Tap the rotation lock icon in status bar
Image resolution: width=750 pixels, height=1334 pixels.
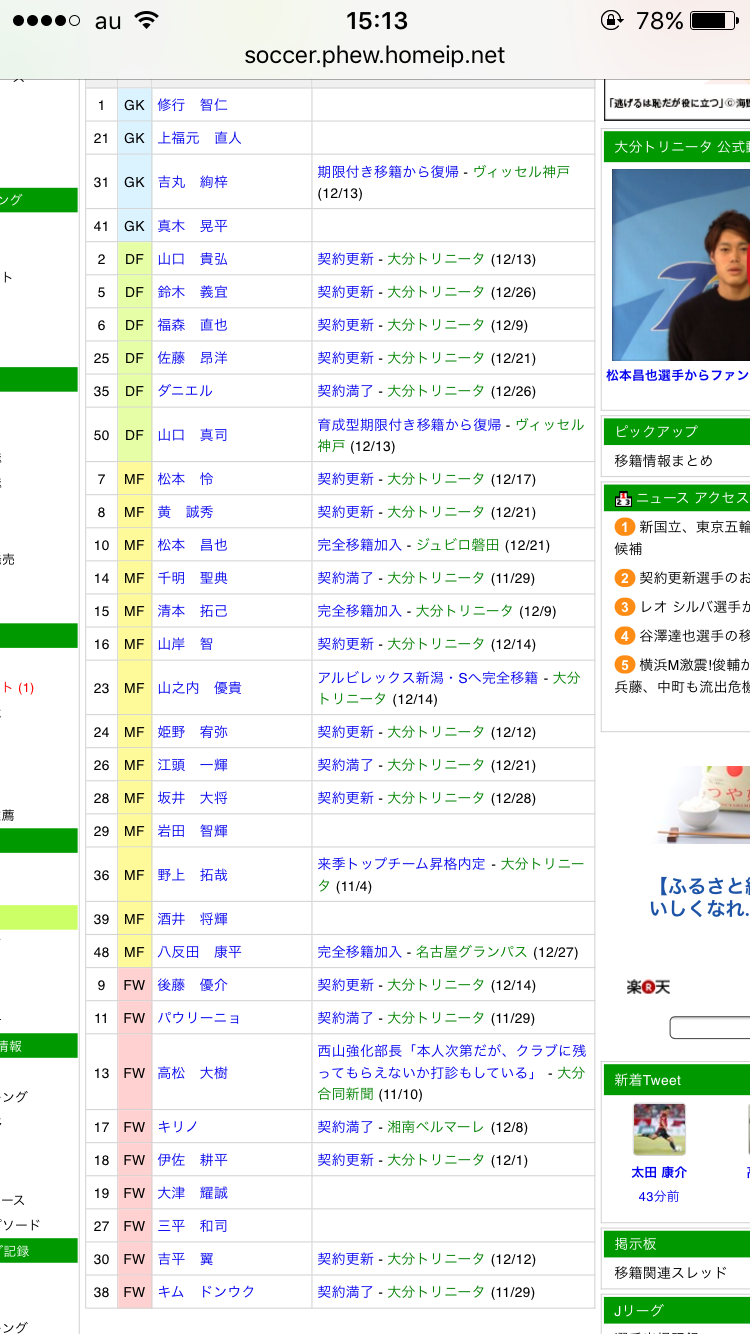coord(610,21)
